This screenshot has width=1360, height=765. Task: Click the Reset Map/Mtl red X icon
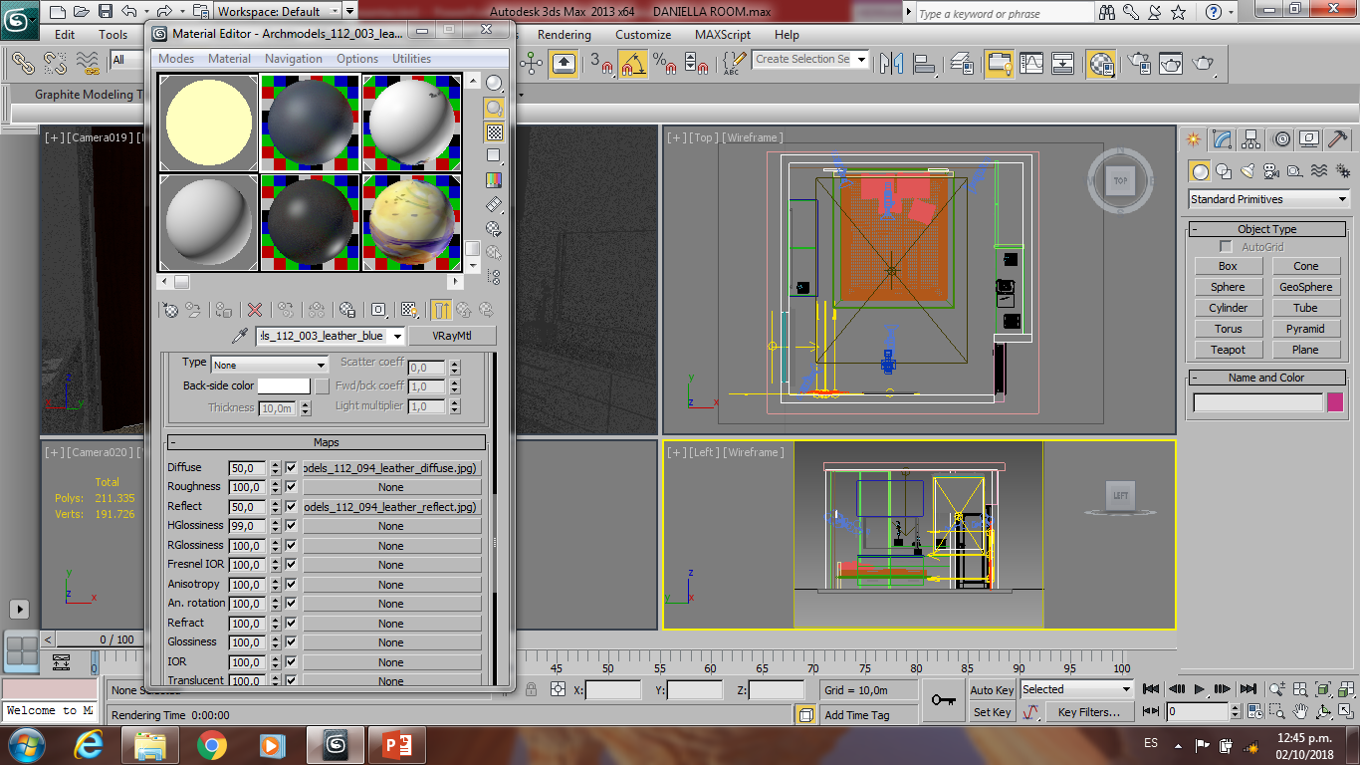[255, 310]
